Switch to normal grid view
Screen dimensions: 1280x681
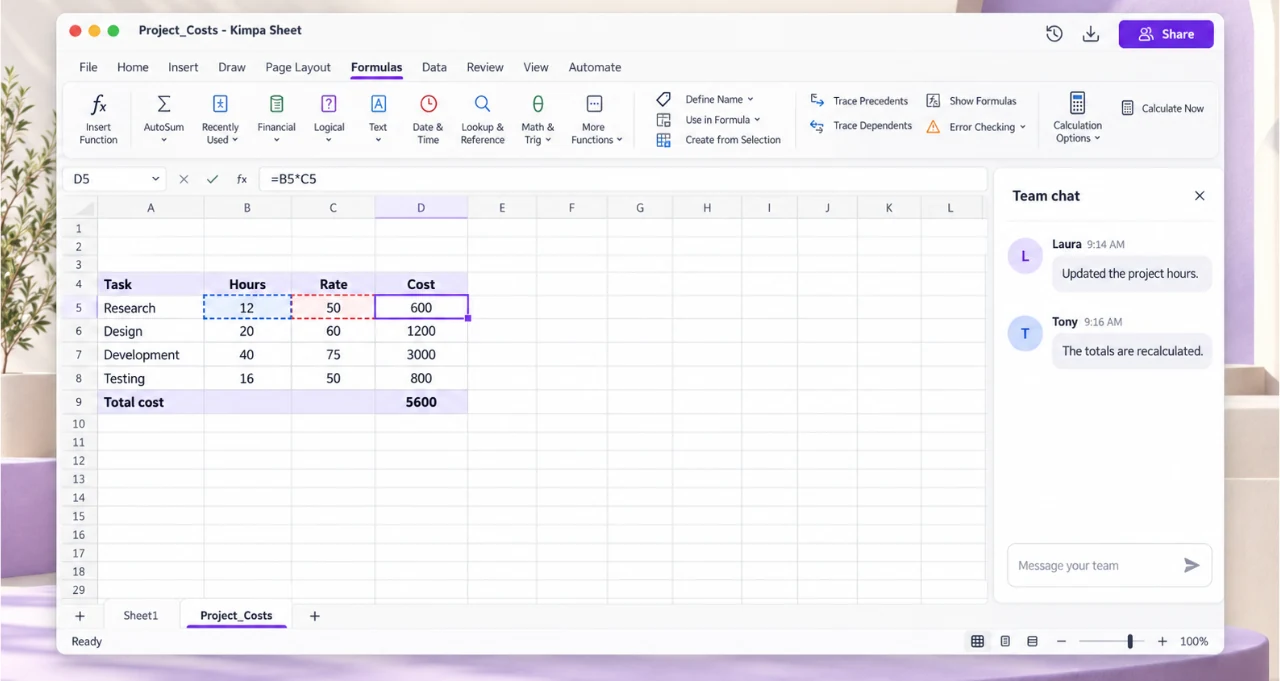click(x=977, y=641)
